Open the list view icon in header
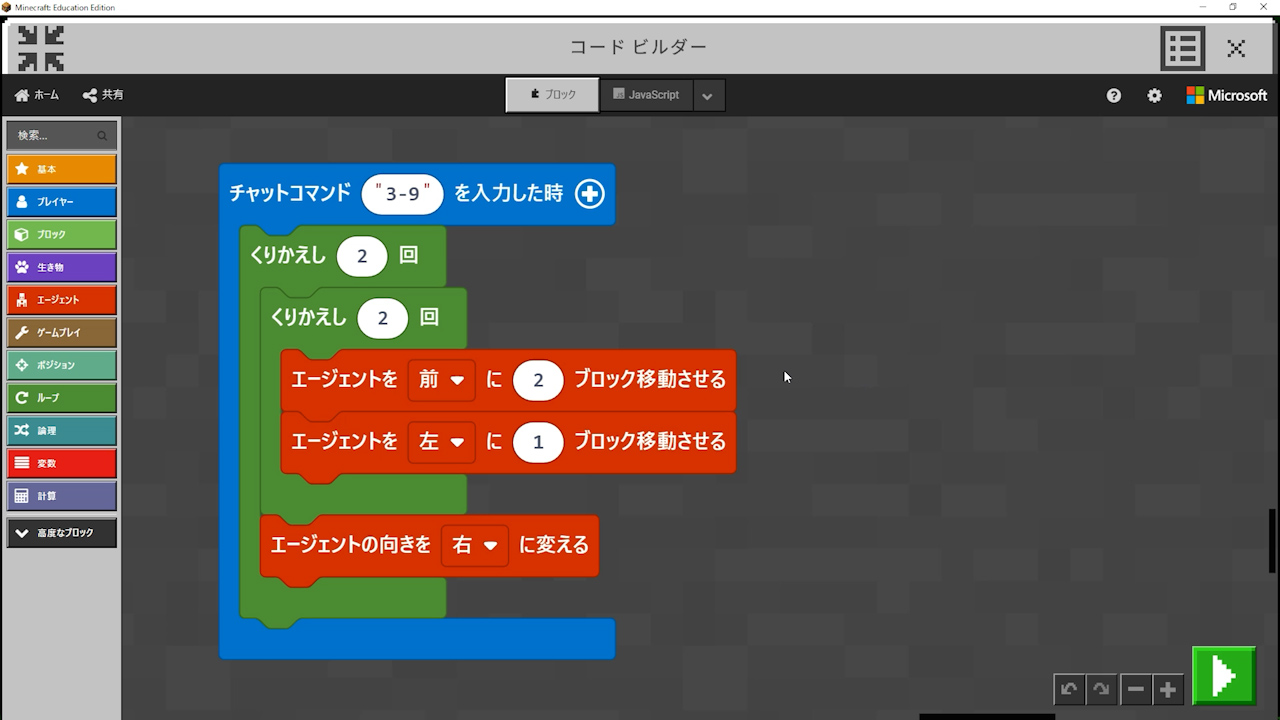 pyautogui.click(x=1182, y=47)
